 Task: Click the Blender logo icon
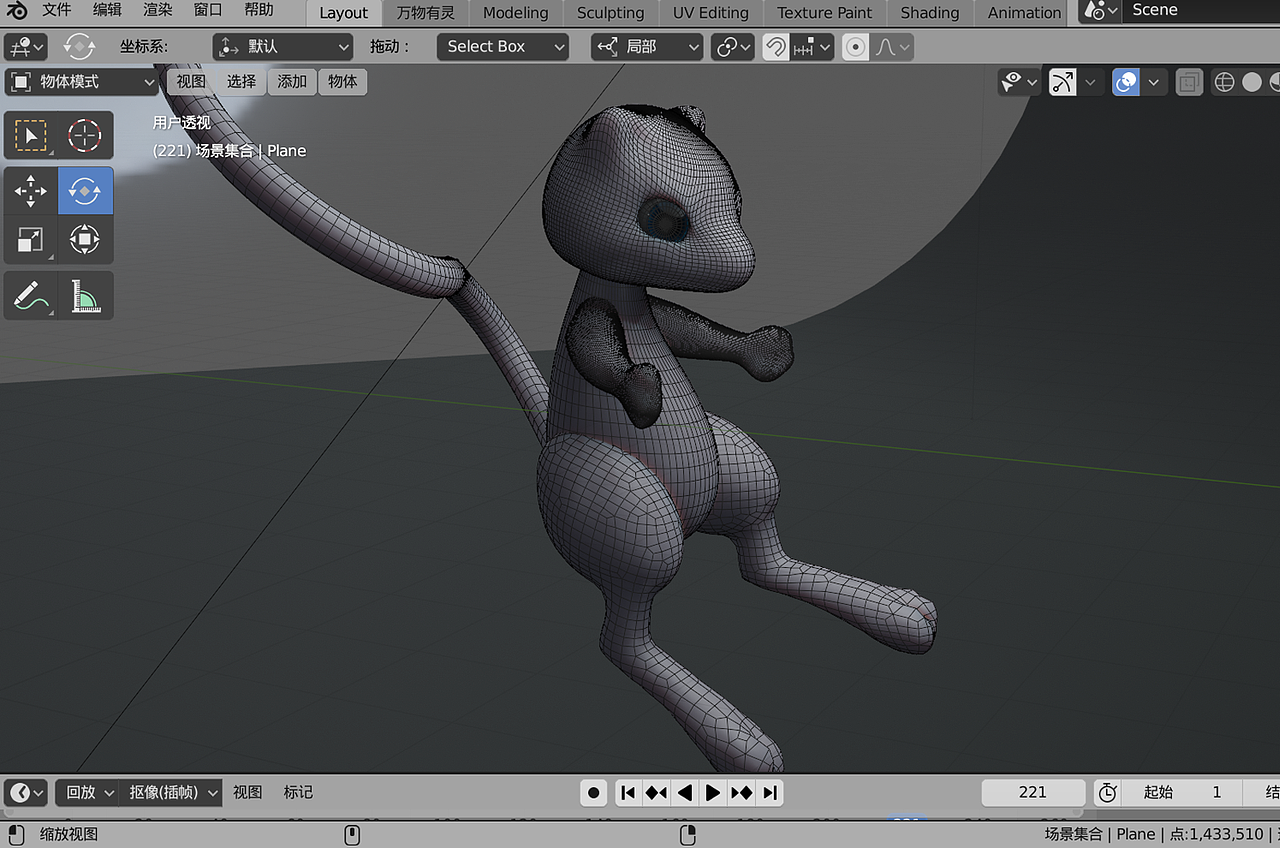point(16,11)
